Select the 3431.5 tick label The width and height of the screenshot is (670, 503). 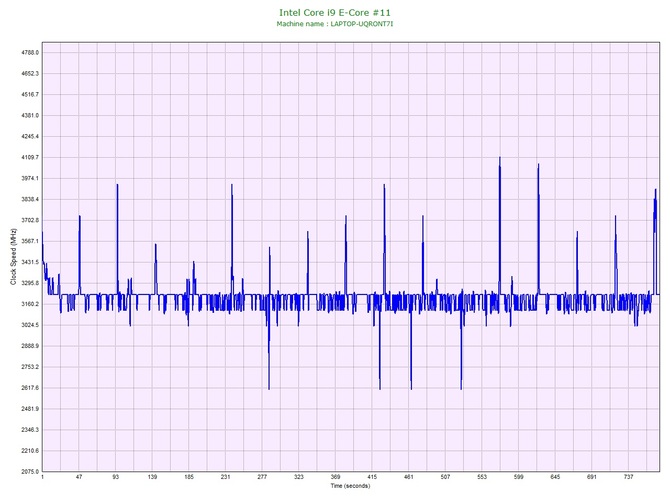pyautogui.click(x=30, y=262)
